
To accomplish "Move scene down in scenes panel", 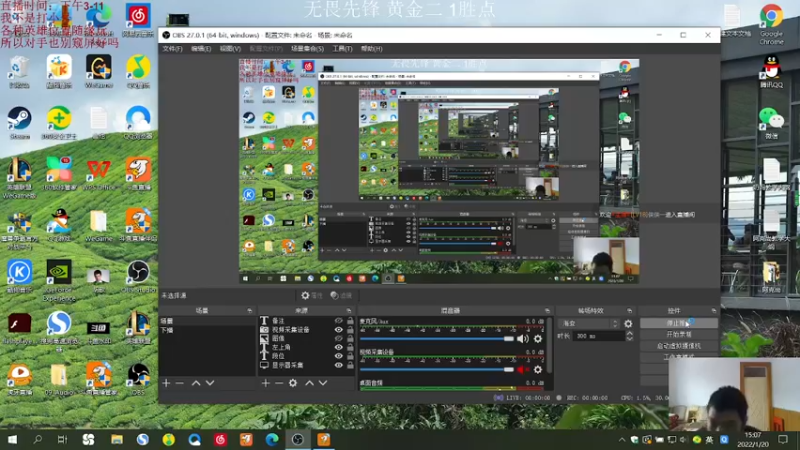I will click(x=210, y=383).
